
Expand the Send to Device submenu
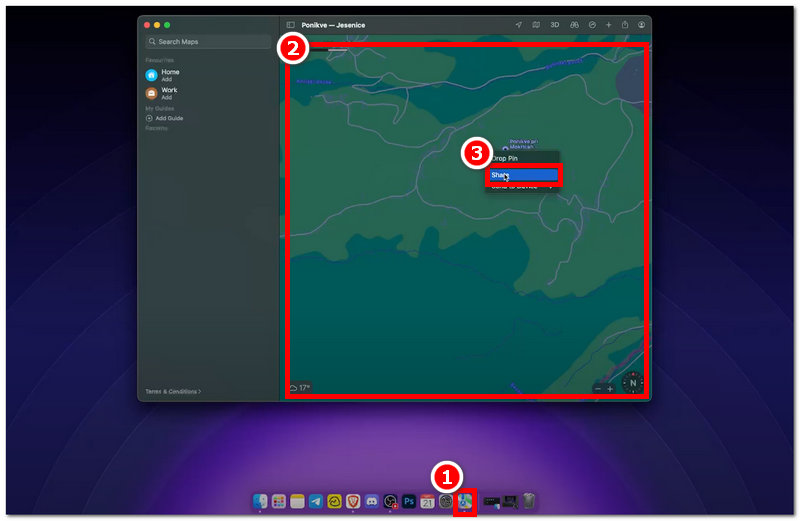click(522, 187)
